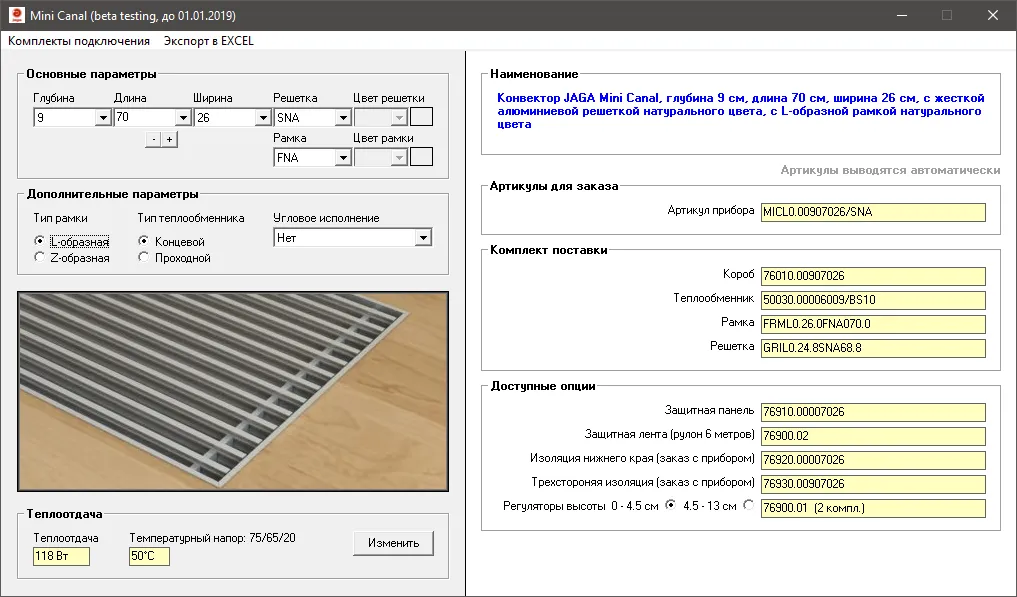Click the Цвет решетки color swatch

(422, 117)
